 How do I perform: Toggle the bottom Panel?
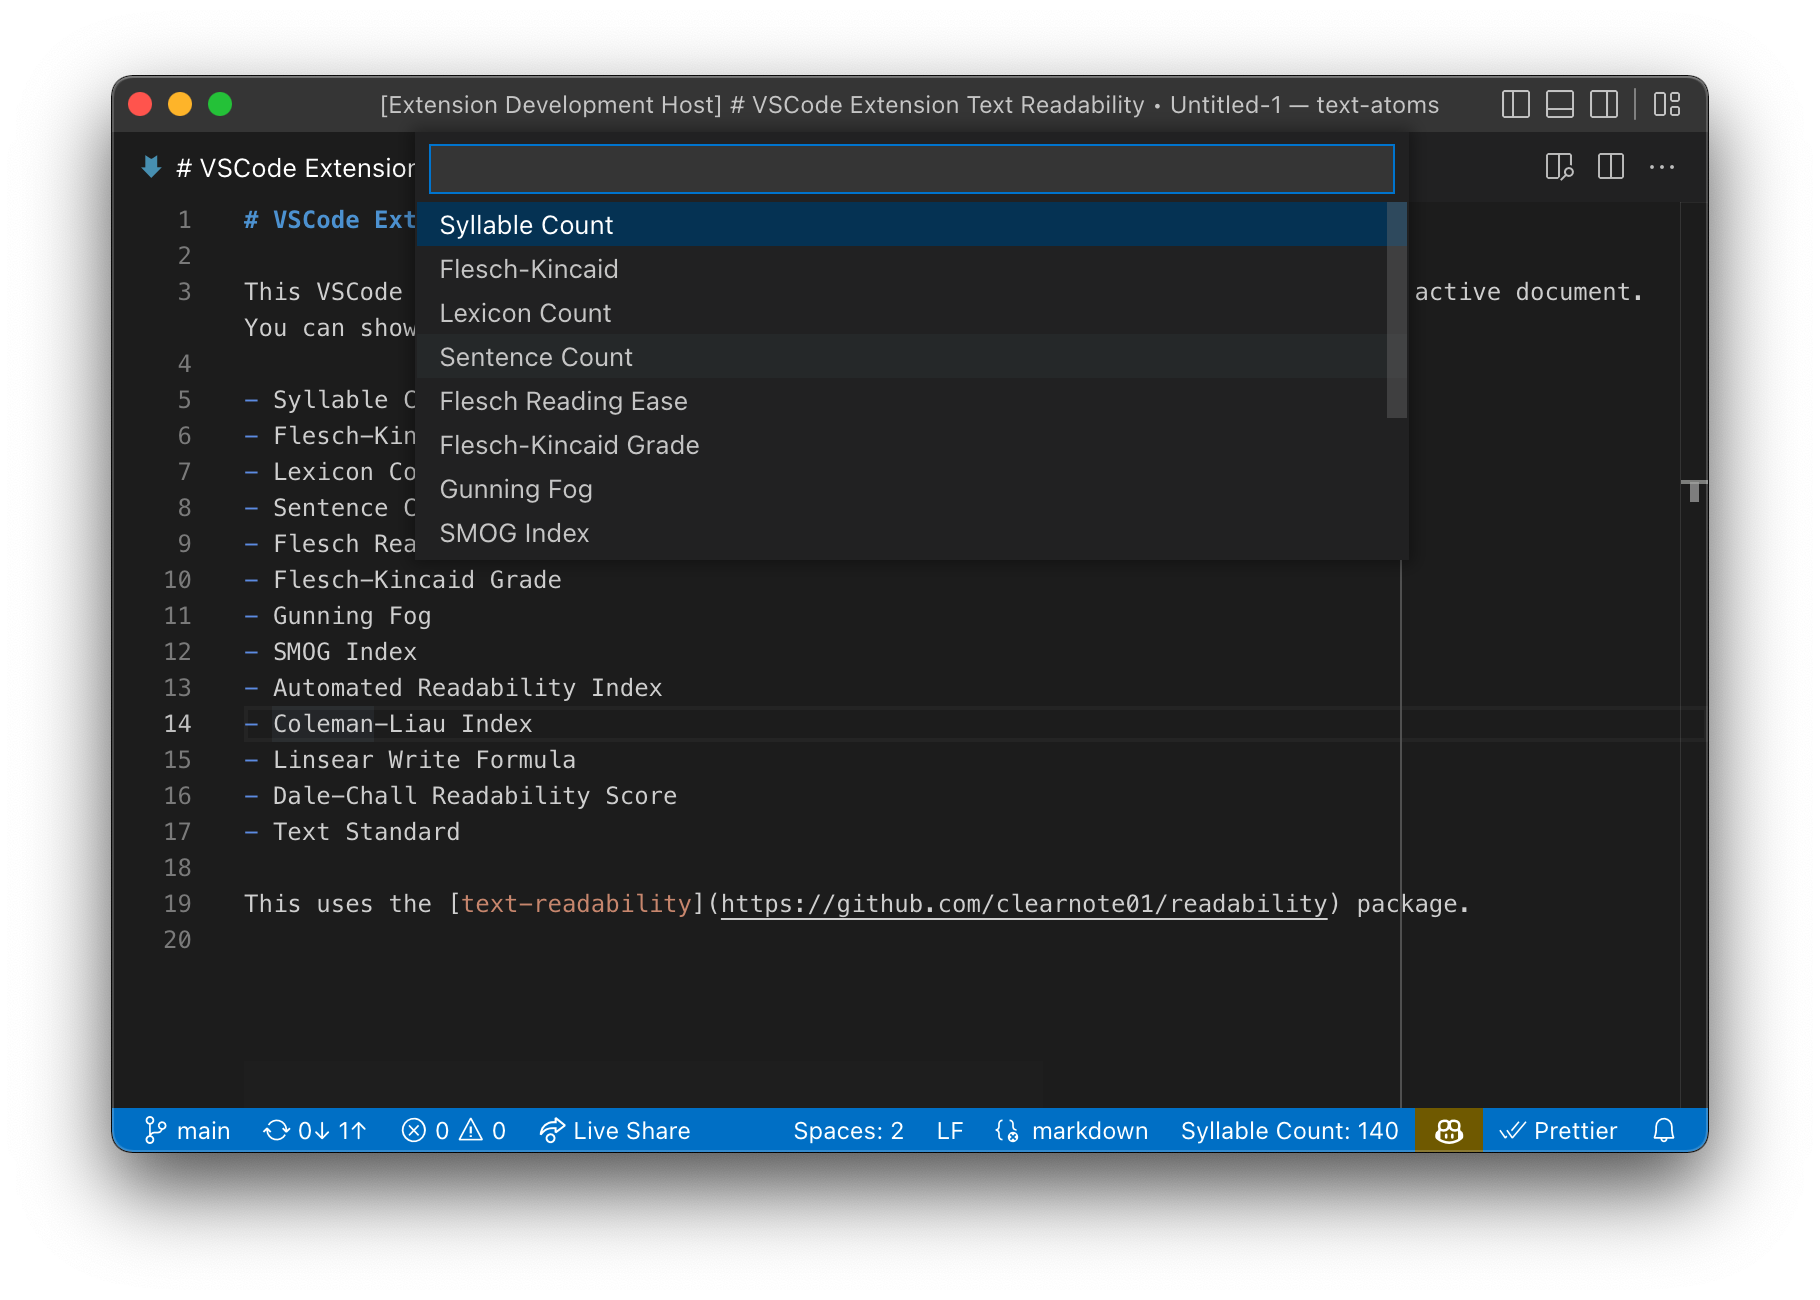(x=1559, y=104)
